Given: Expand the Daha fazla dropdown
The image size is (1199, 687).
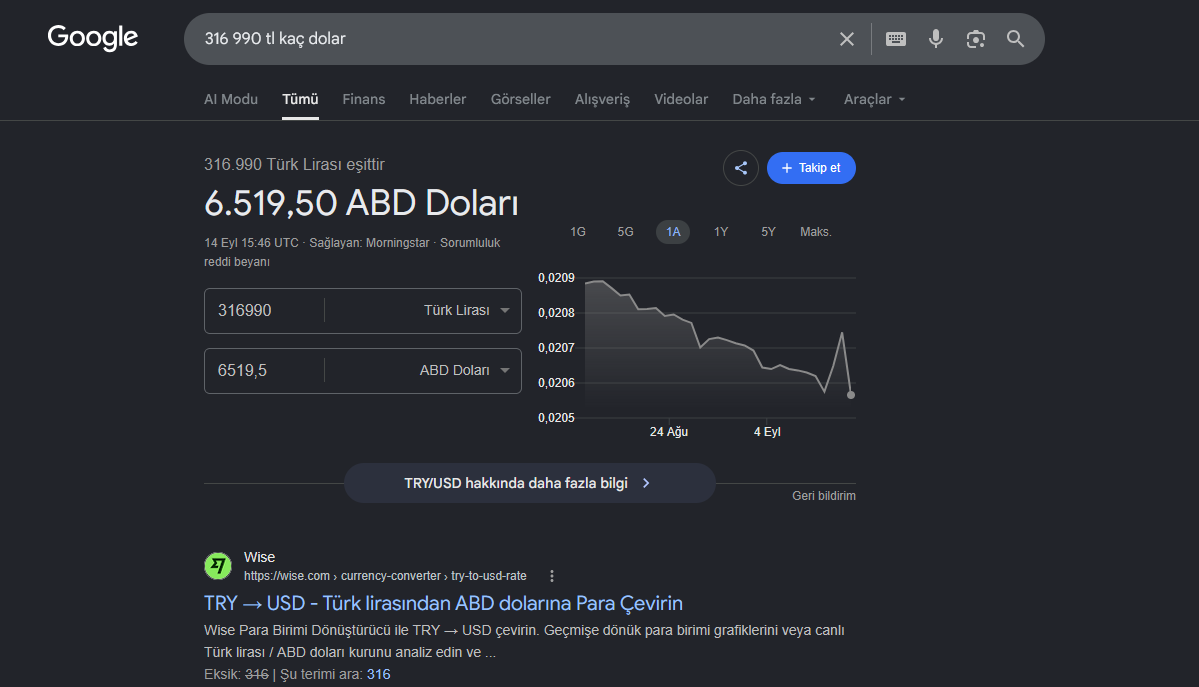Looking at the screenshot, I should coord(774,99).
